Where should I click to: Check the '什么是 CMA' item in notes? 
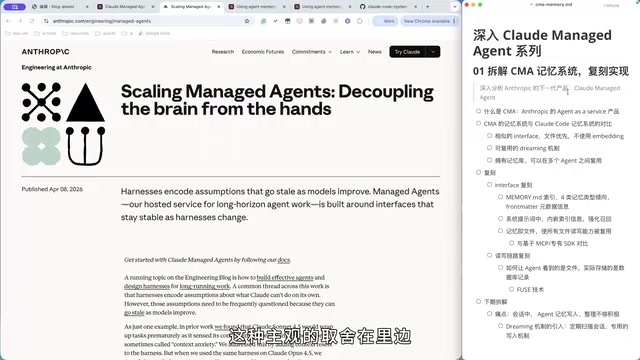[478, 111]
